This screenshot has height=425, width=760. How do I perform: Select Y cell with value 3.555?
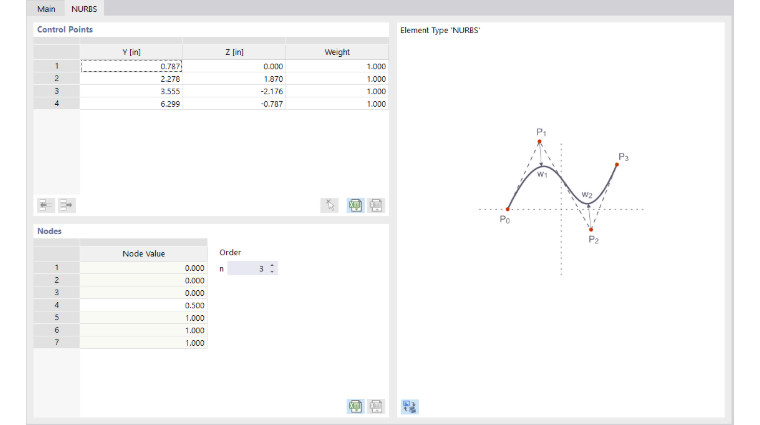point(131,91)
